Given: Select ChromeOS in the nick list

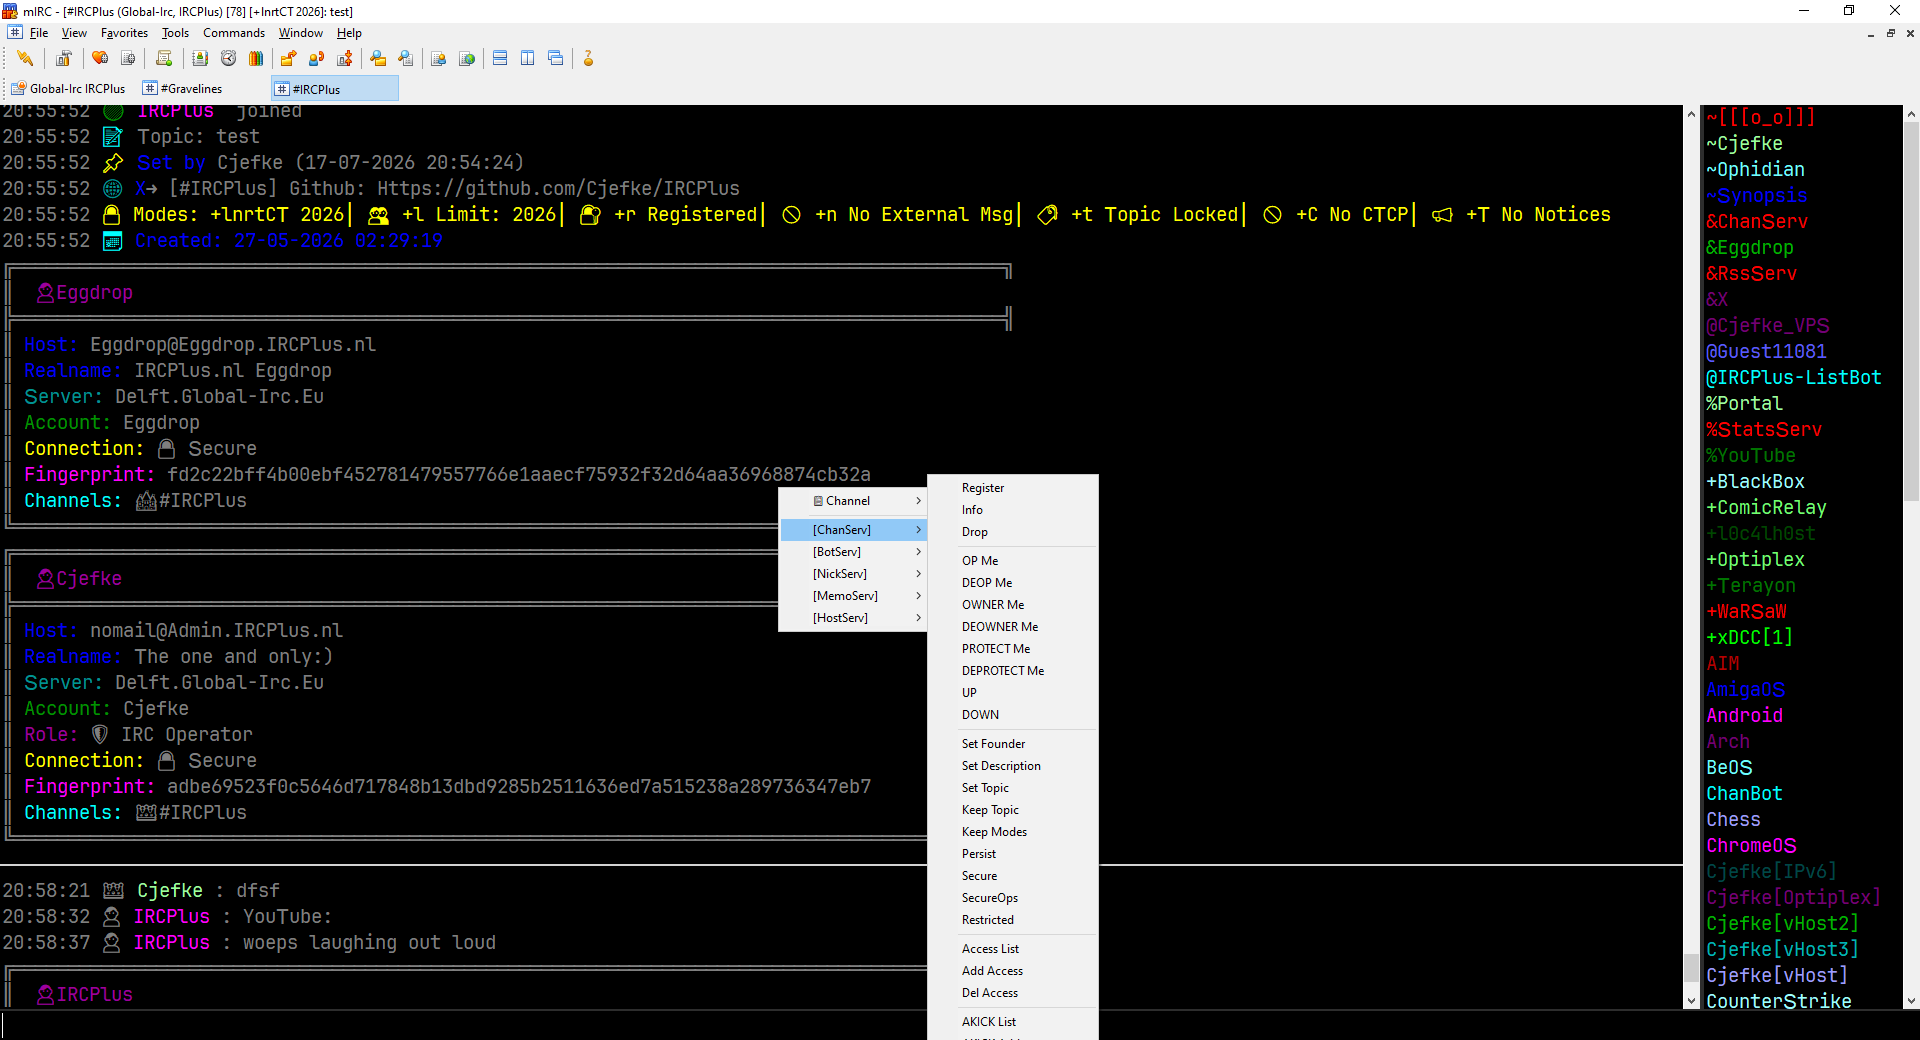Looking at the screenshot, I should click(x=1751, y=846).
